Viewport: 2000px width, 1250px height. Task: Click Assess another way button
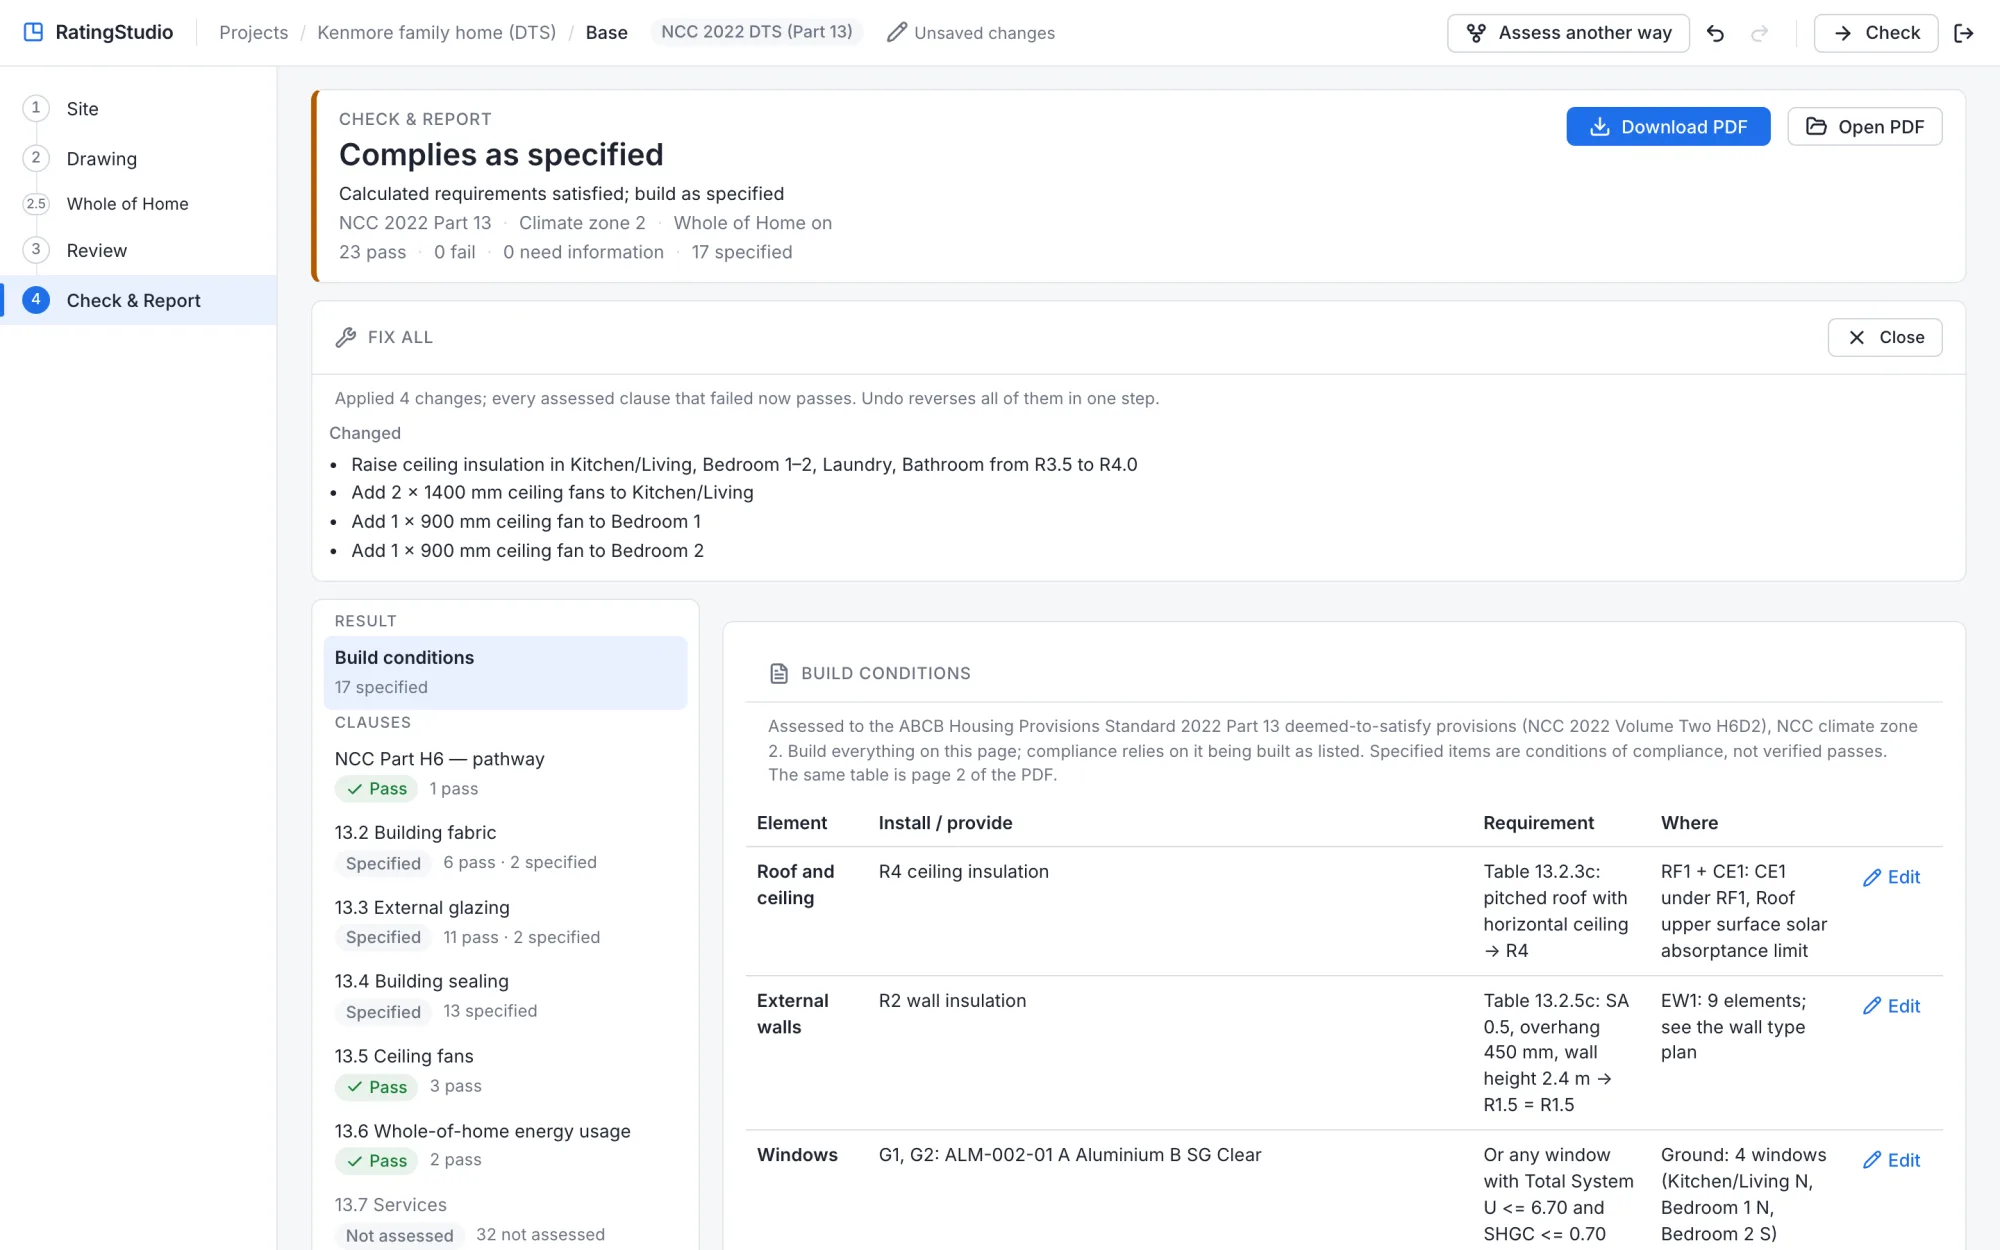click(1568, 33)
